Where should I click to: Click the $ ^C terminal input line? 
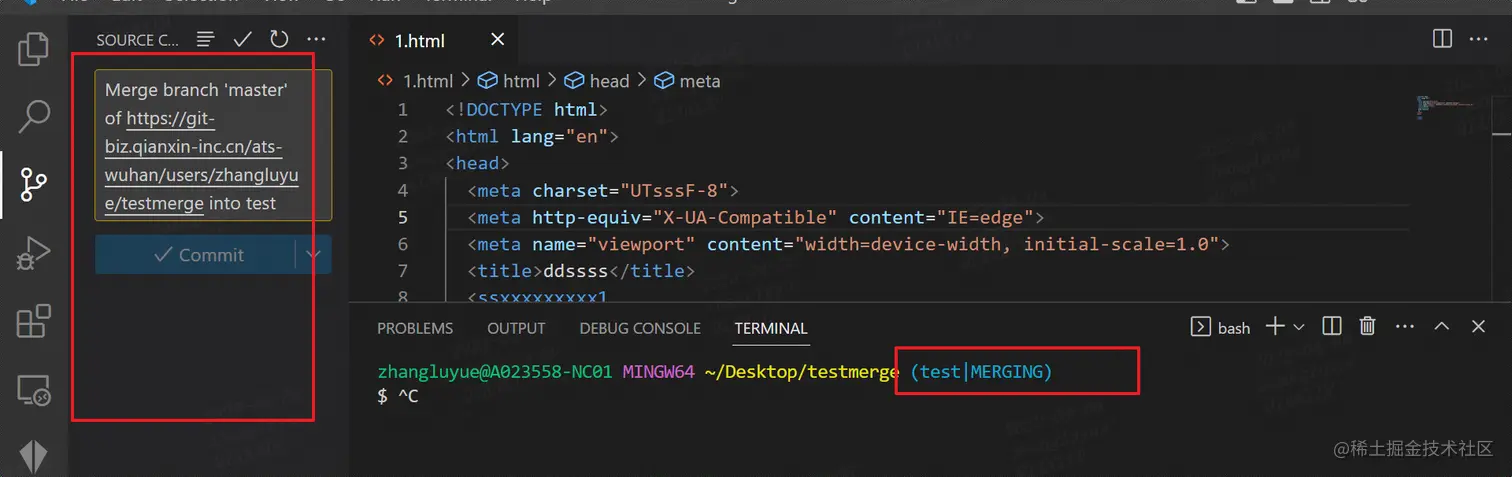pyautogui.click(x=398, y=397)
